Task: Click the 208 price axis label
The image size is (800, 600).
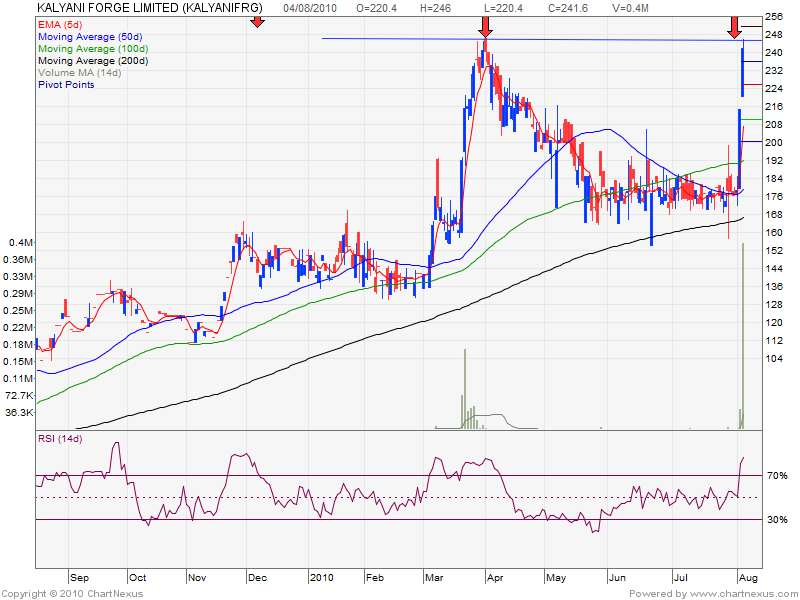Action: coord(774,124)
